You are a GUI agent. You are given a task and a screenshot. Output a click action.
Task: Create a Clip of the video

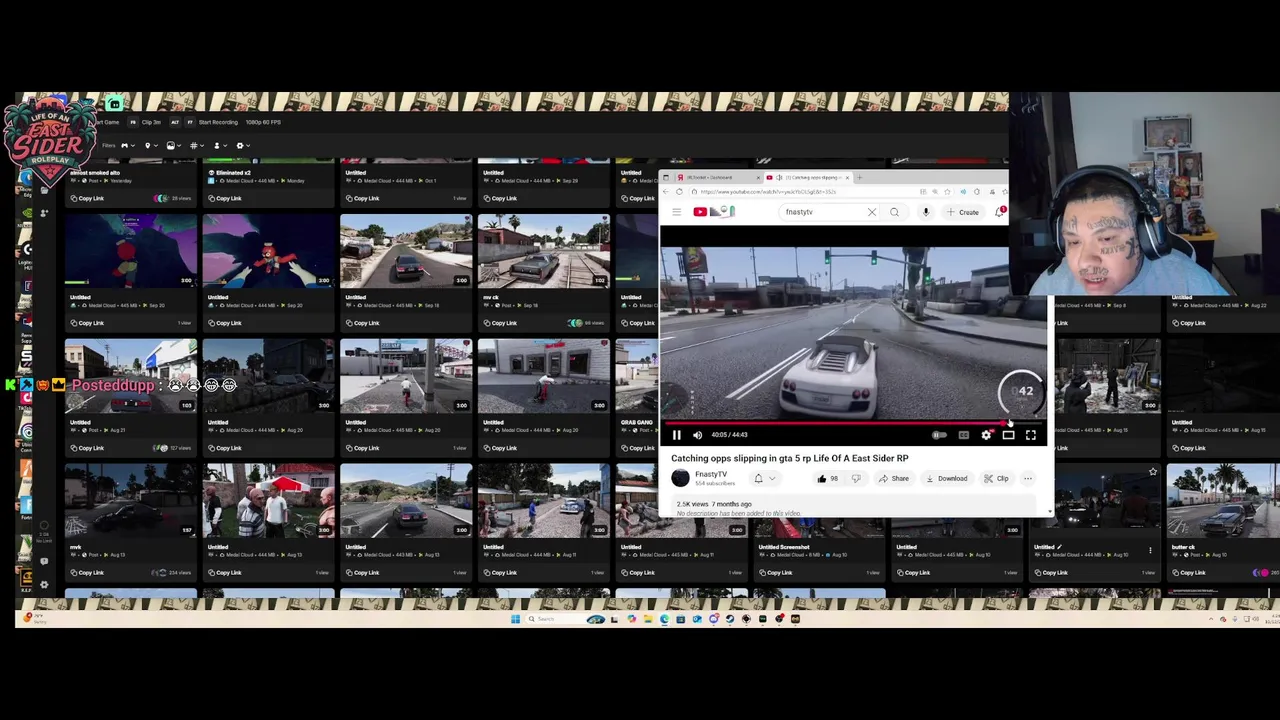(x=996, y=479)
